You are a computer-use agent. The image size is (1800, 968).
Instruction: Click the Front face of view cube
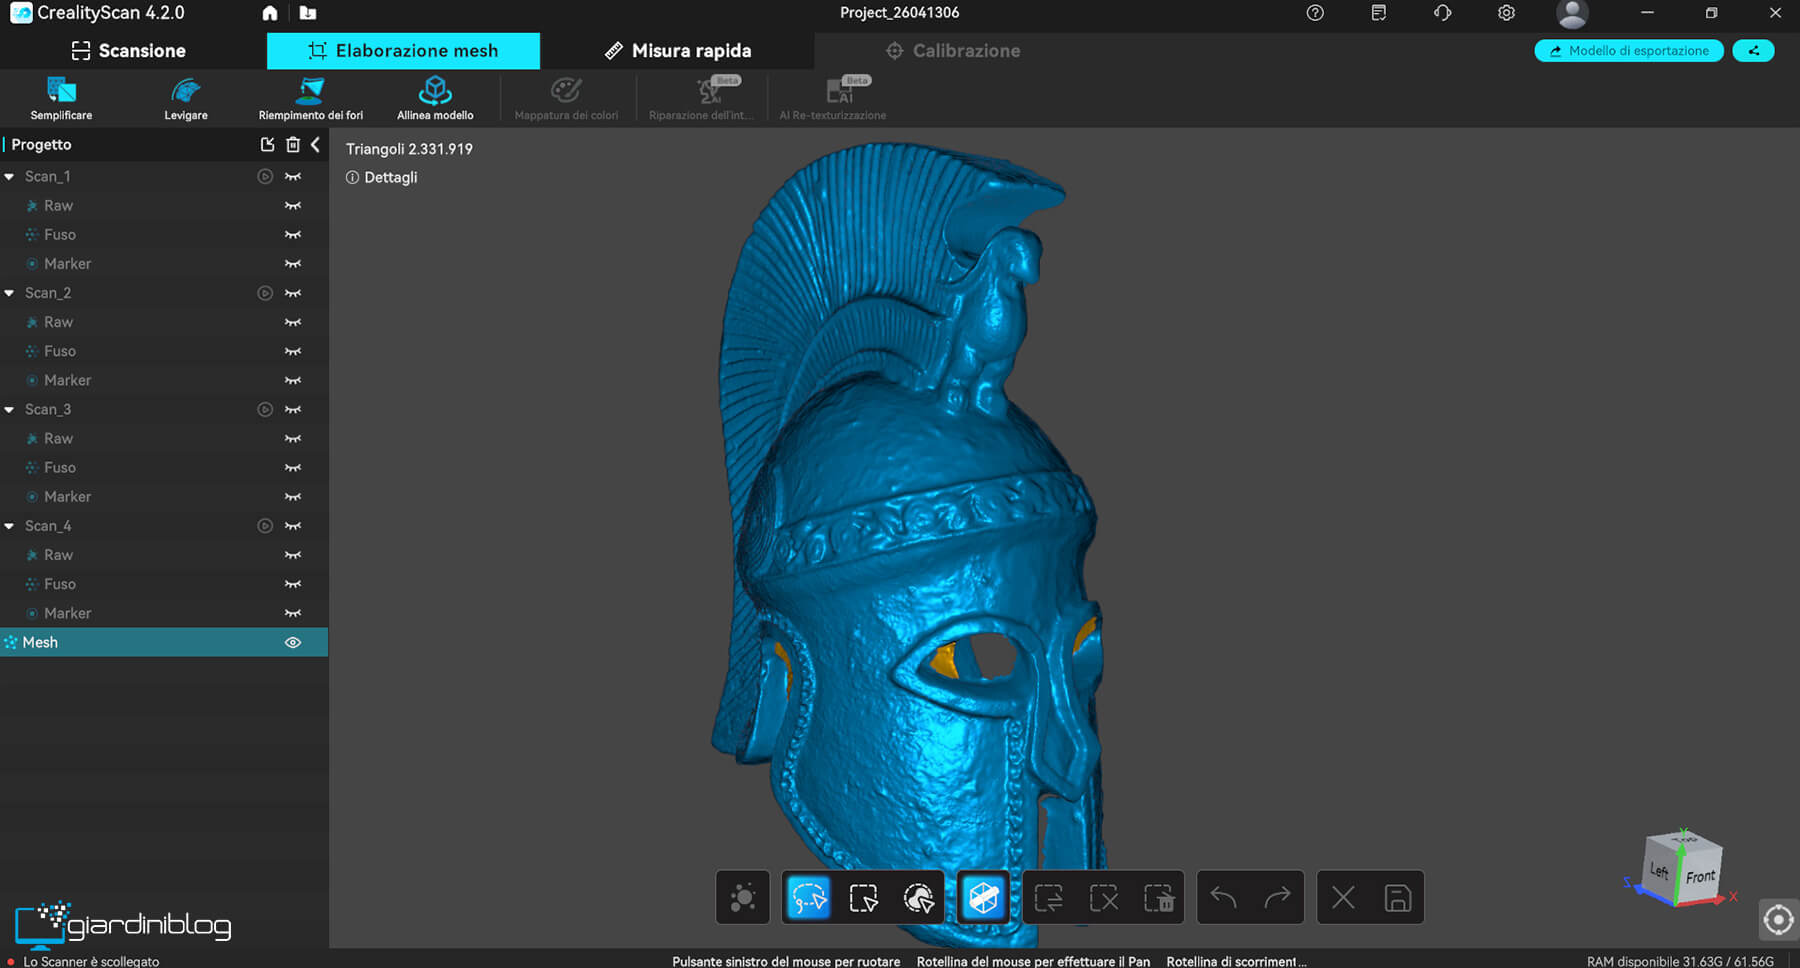[1700, 877]
